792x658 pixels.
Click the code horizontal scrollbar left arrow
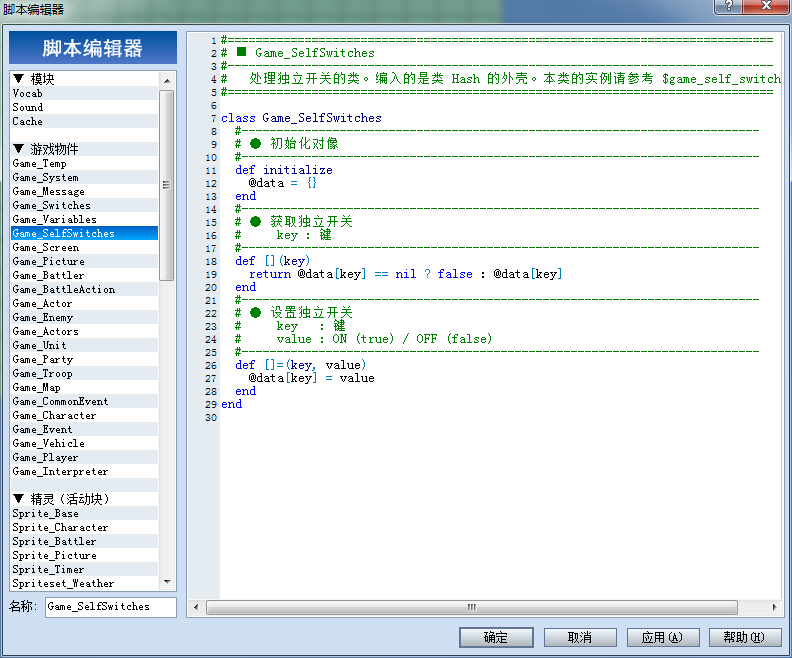click(x=196, y=607)
